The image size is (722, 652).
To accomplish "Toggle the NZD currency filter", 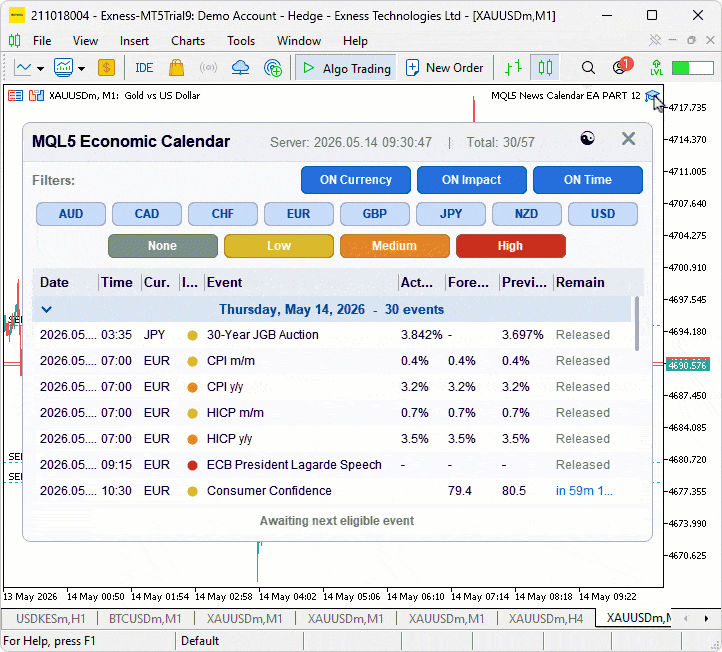I will [527, 214].
